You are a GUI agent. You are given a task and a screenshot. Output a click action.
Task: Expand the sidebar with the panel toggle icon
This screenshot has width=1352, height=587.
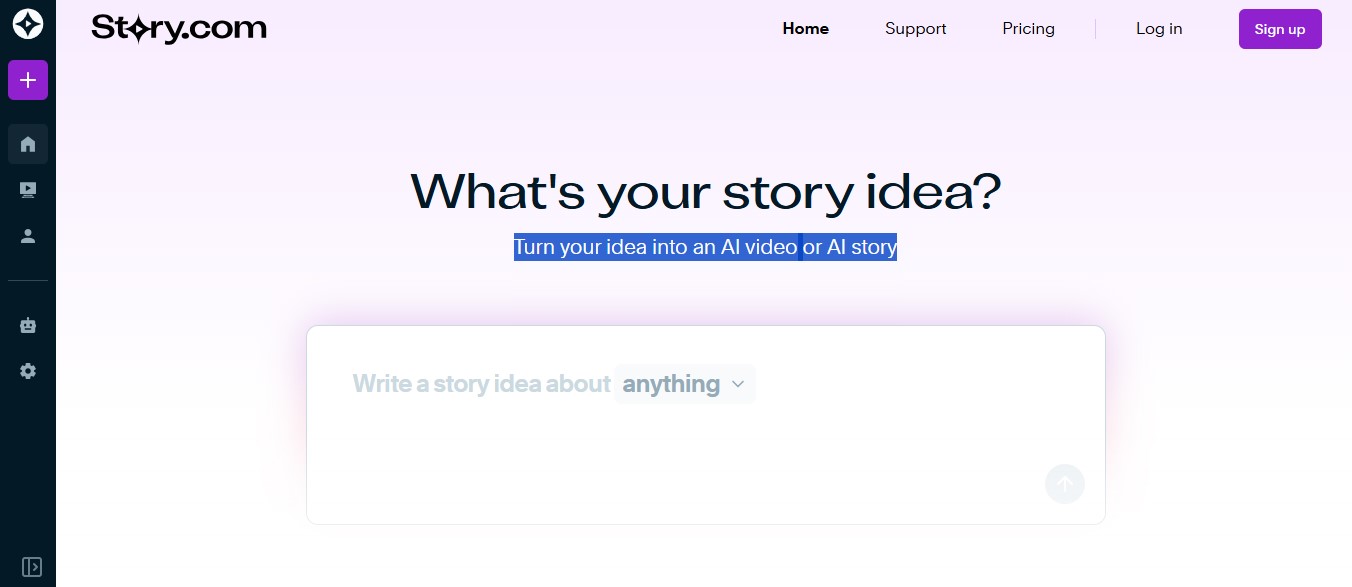[32, 567]
